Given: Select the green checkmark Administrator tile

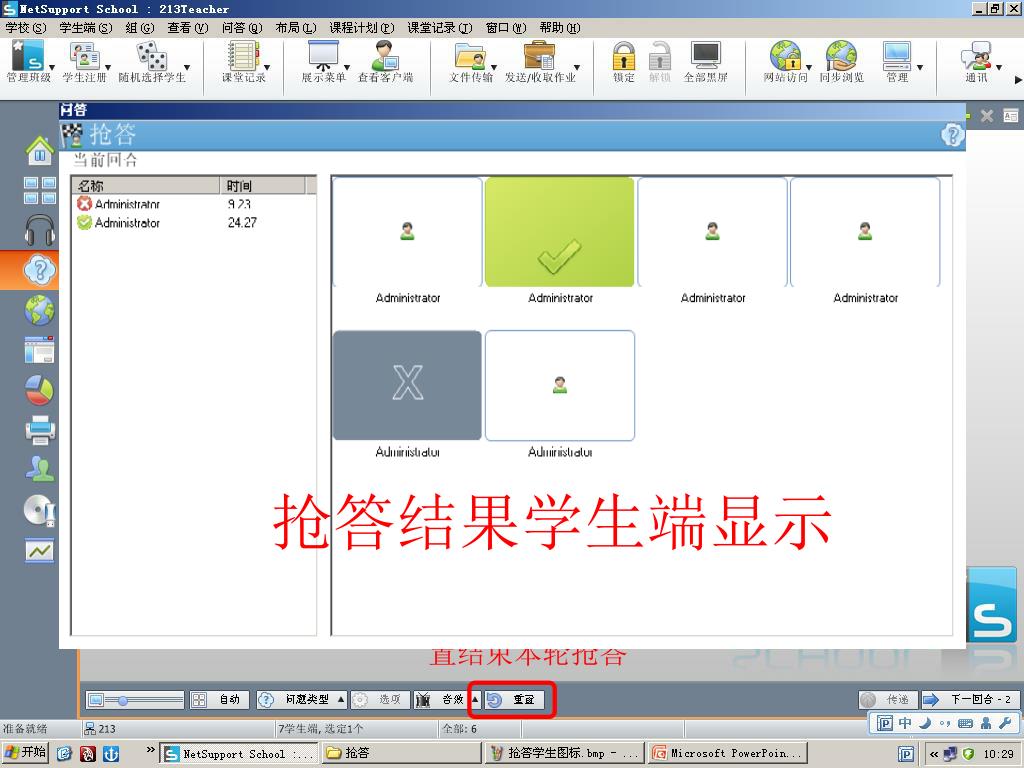Looking at the screenshot, I should tap(560, 232).
